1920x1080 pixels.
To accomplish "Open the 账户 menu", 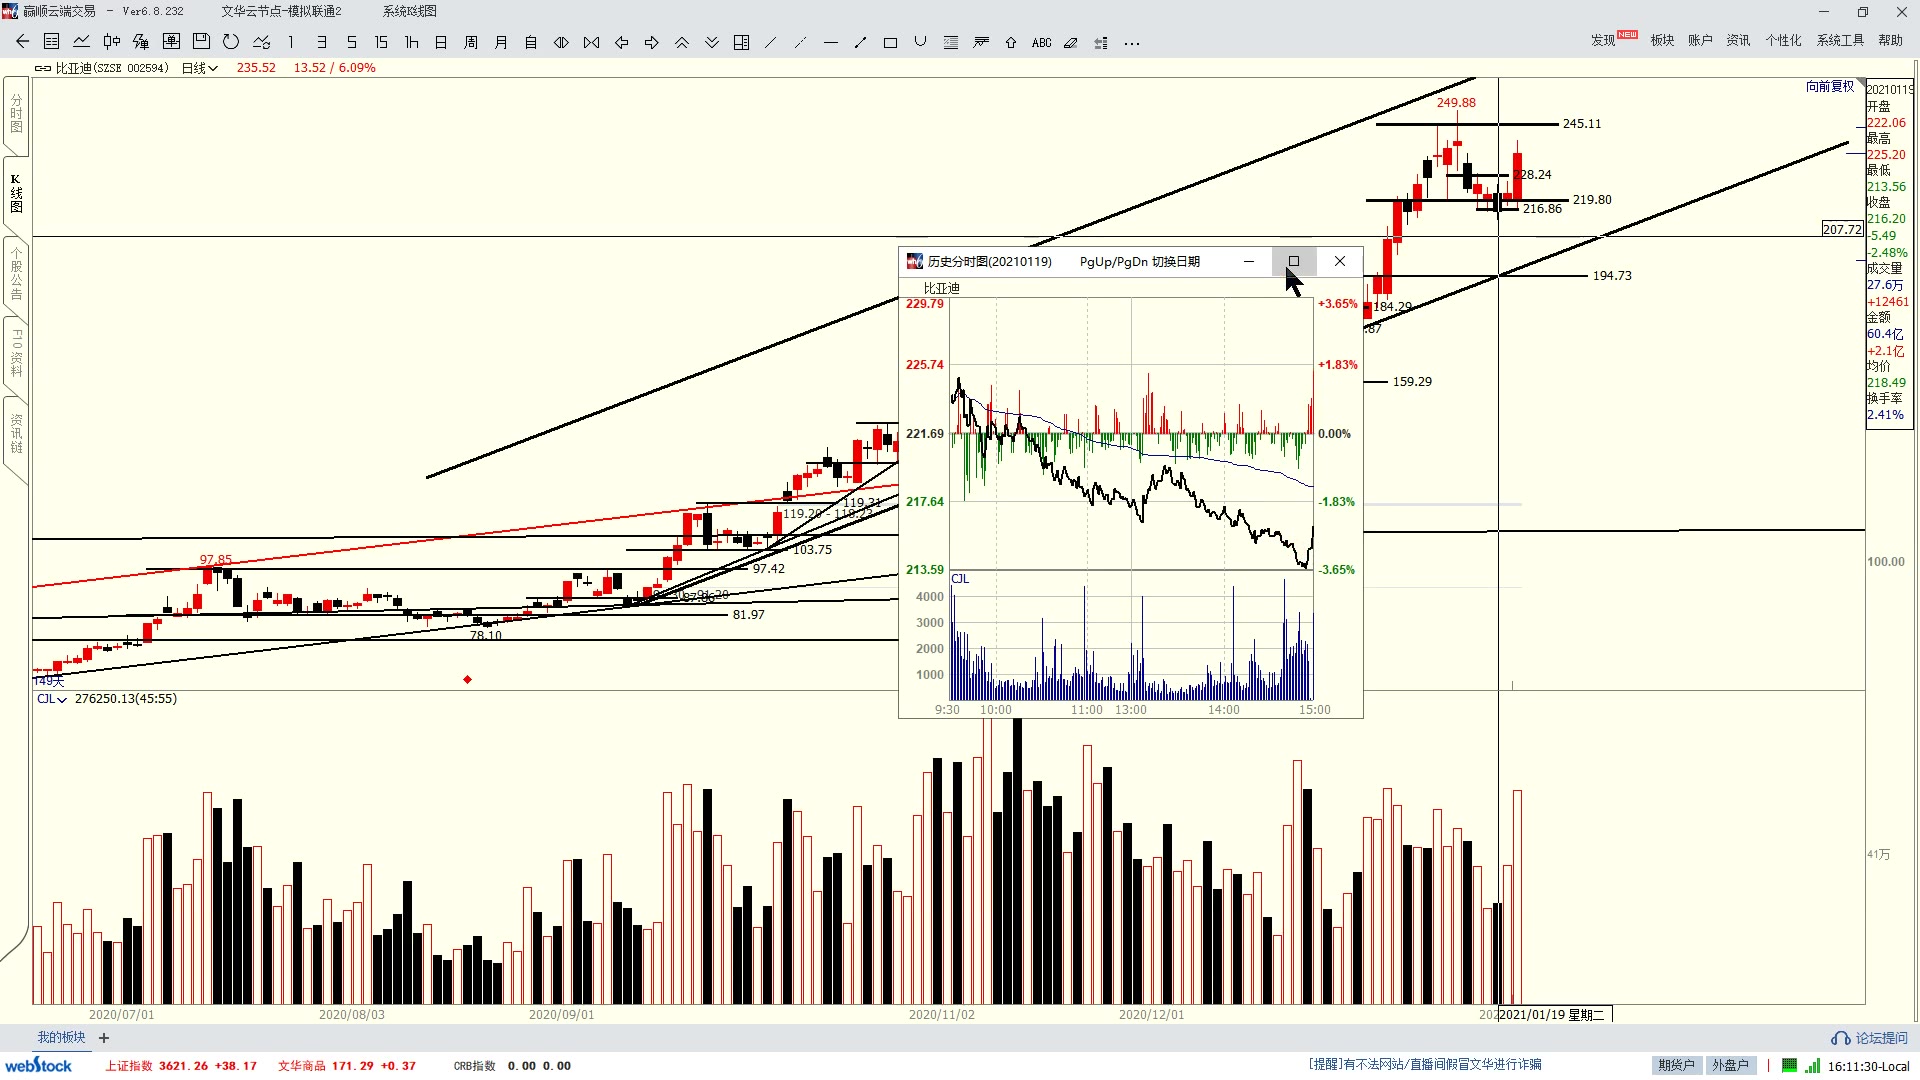I will pyautogui.click(x=1700, y=40).
